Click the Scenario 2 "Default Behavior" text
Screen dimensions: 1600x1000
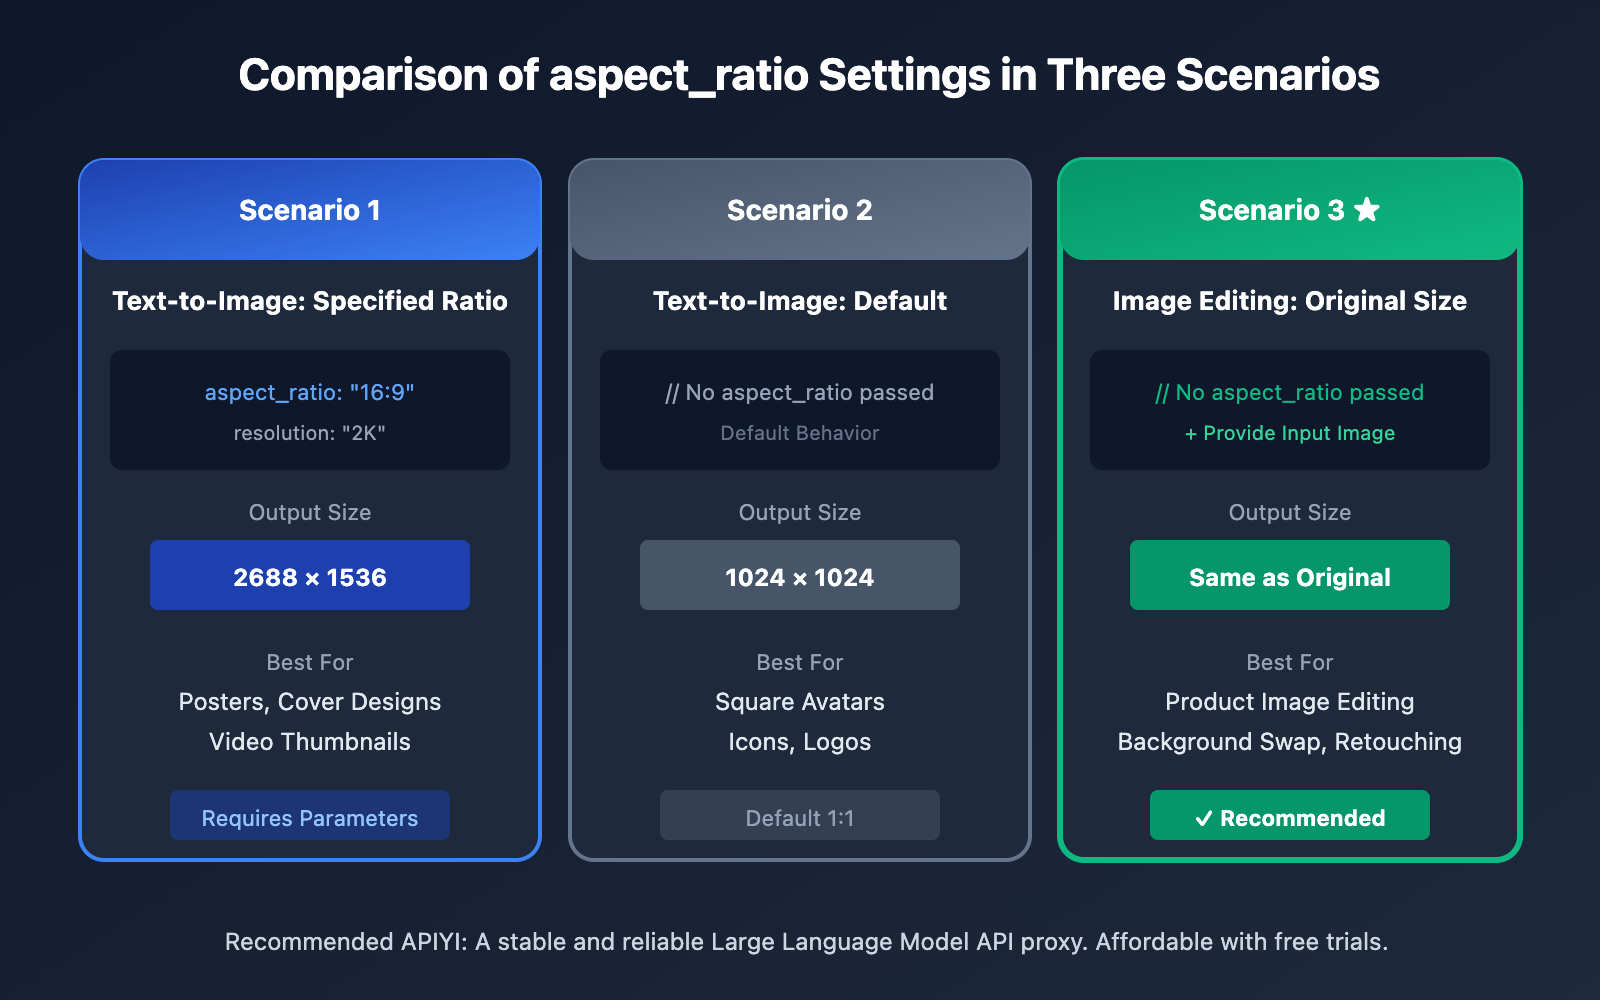tap(800, 433)
